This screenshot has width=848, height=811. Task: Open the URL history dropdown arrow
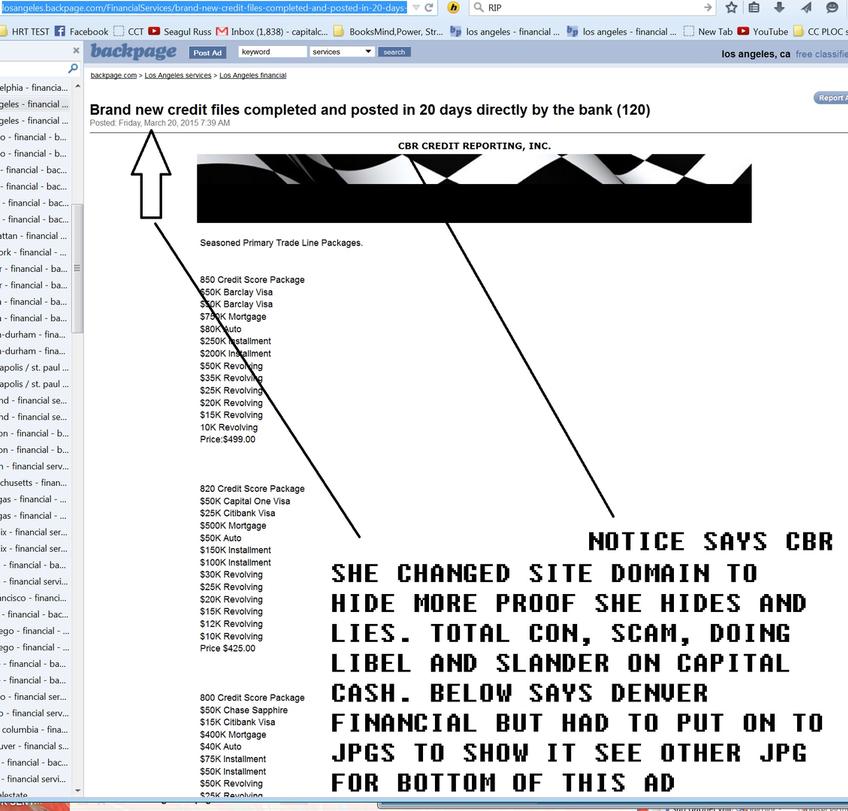[x=416, y=8]
